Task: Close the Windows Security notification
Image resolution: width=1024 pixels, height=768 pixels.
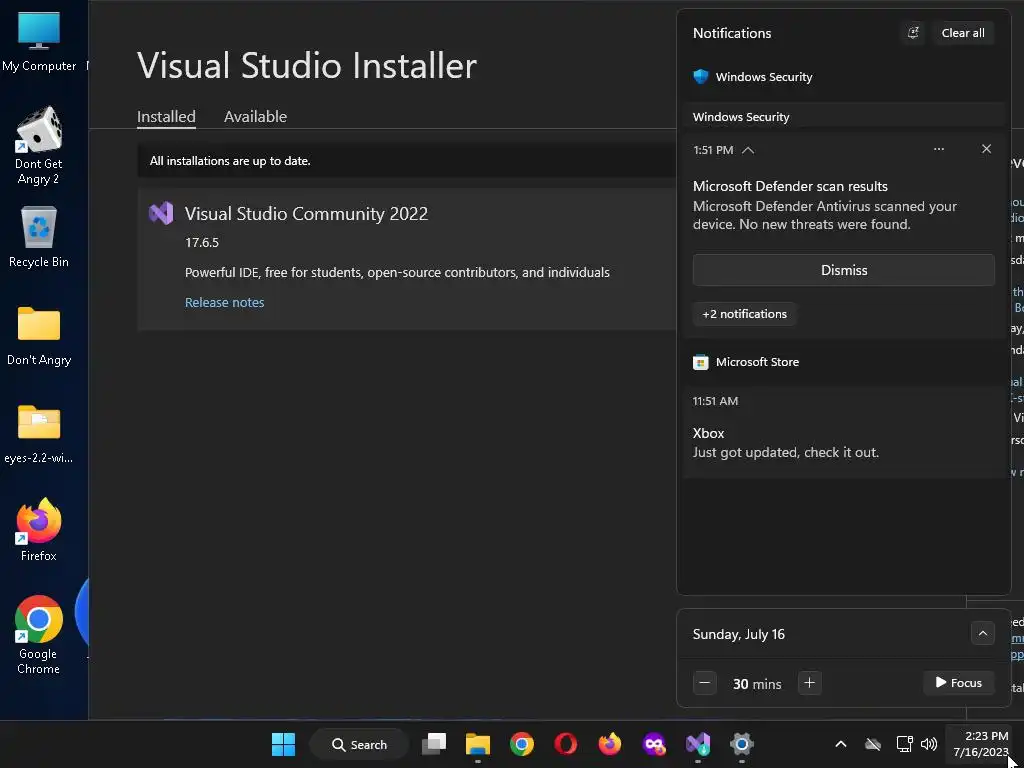Action: [x=986, y=150]
